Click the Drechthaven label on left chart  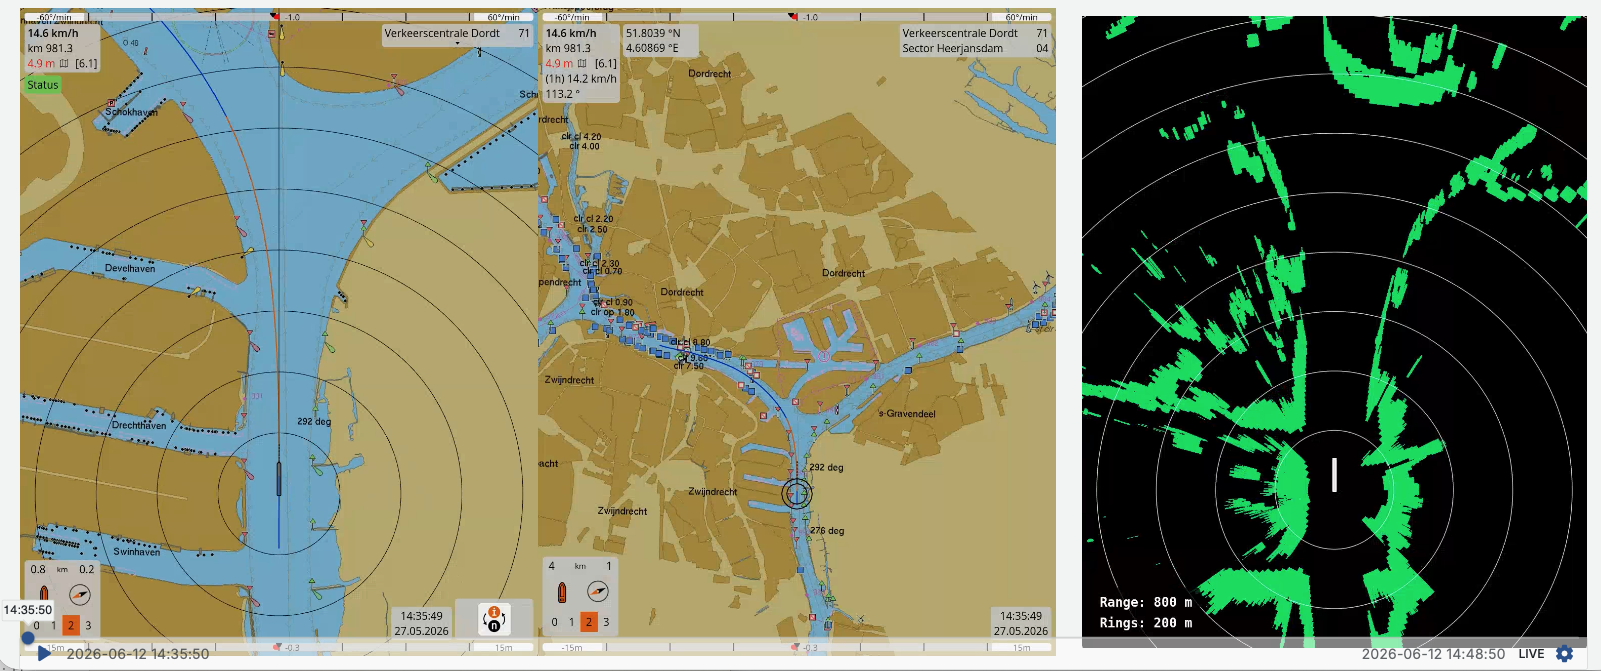coord(139,425)
